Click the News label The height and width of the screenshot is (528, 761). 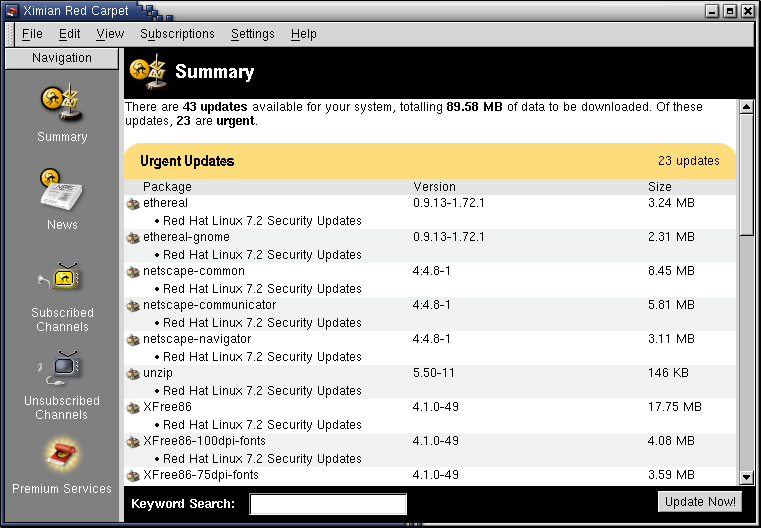click(62, 225)
